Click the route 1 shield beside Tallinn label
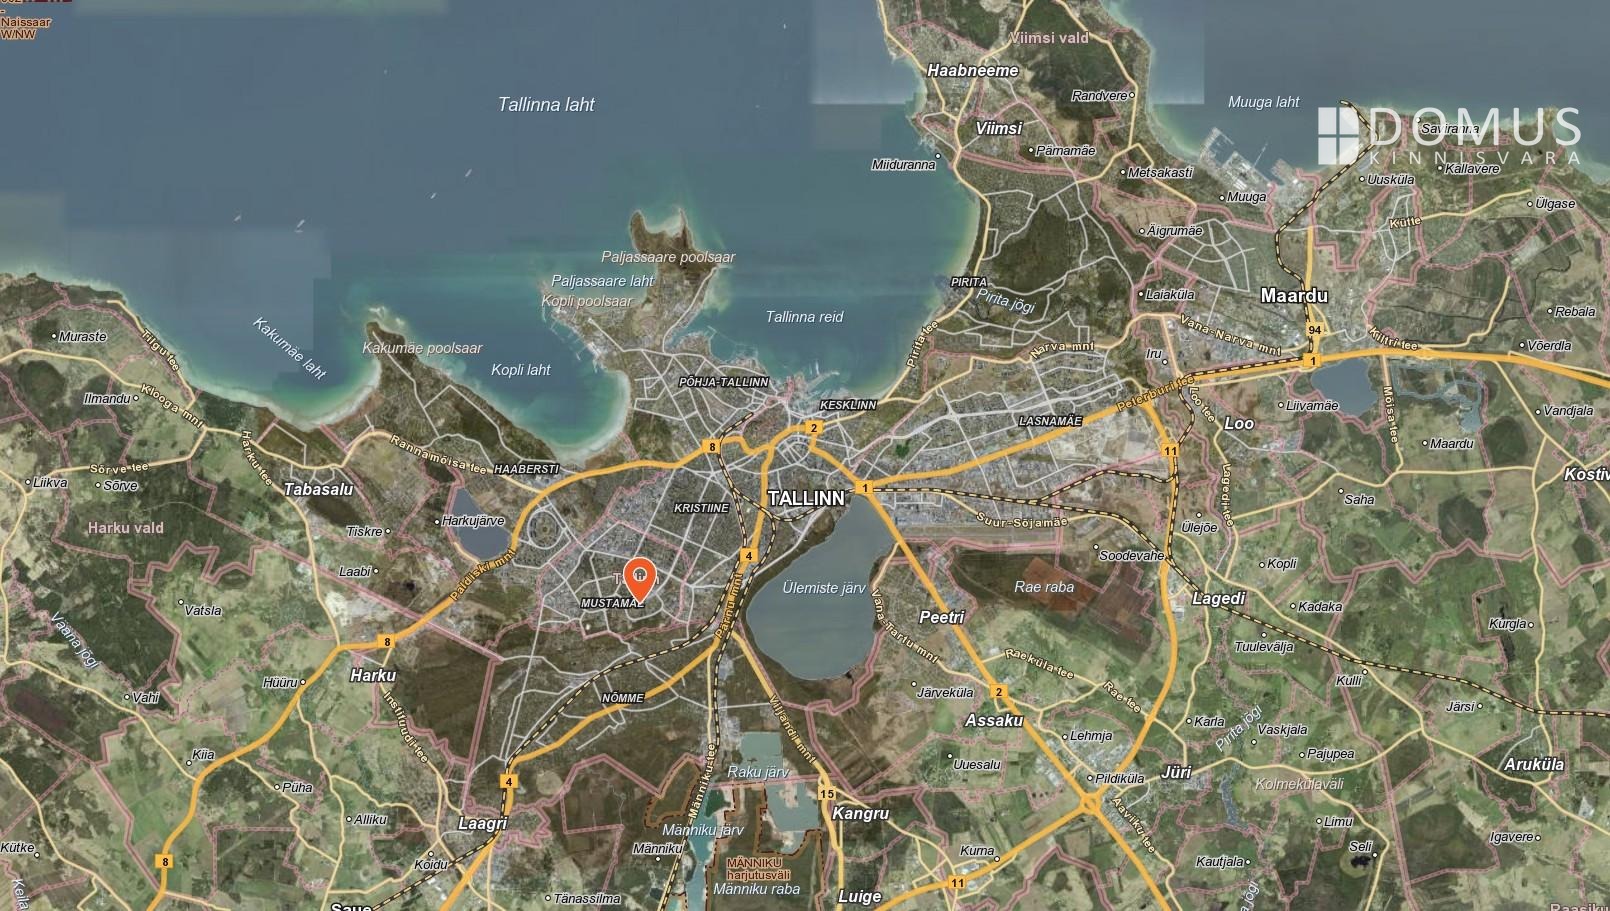 [x=865, y=488]
